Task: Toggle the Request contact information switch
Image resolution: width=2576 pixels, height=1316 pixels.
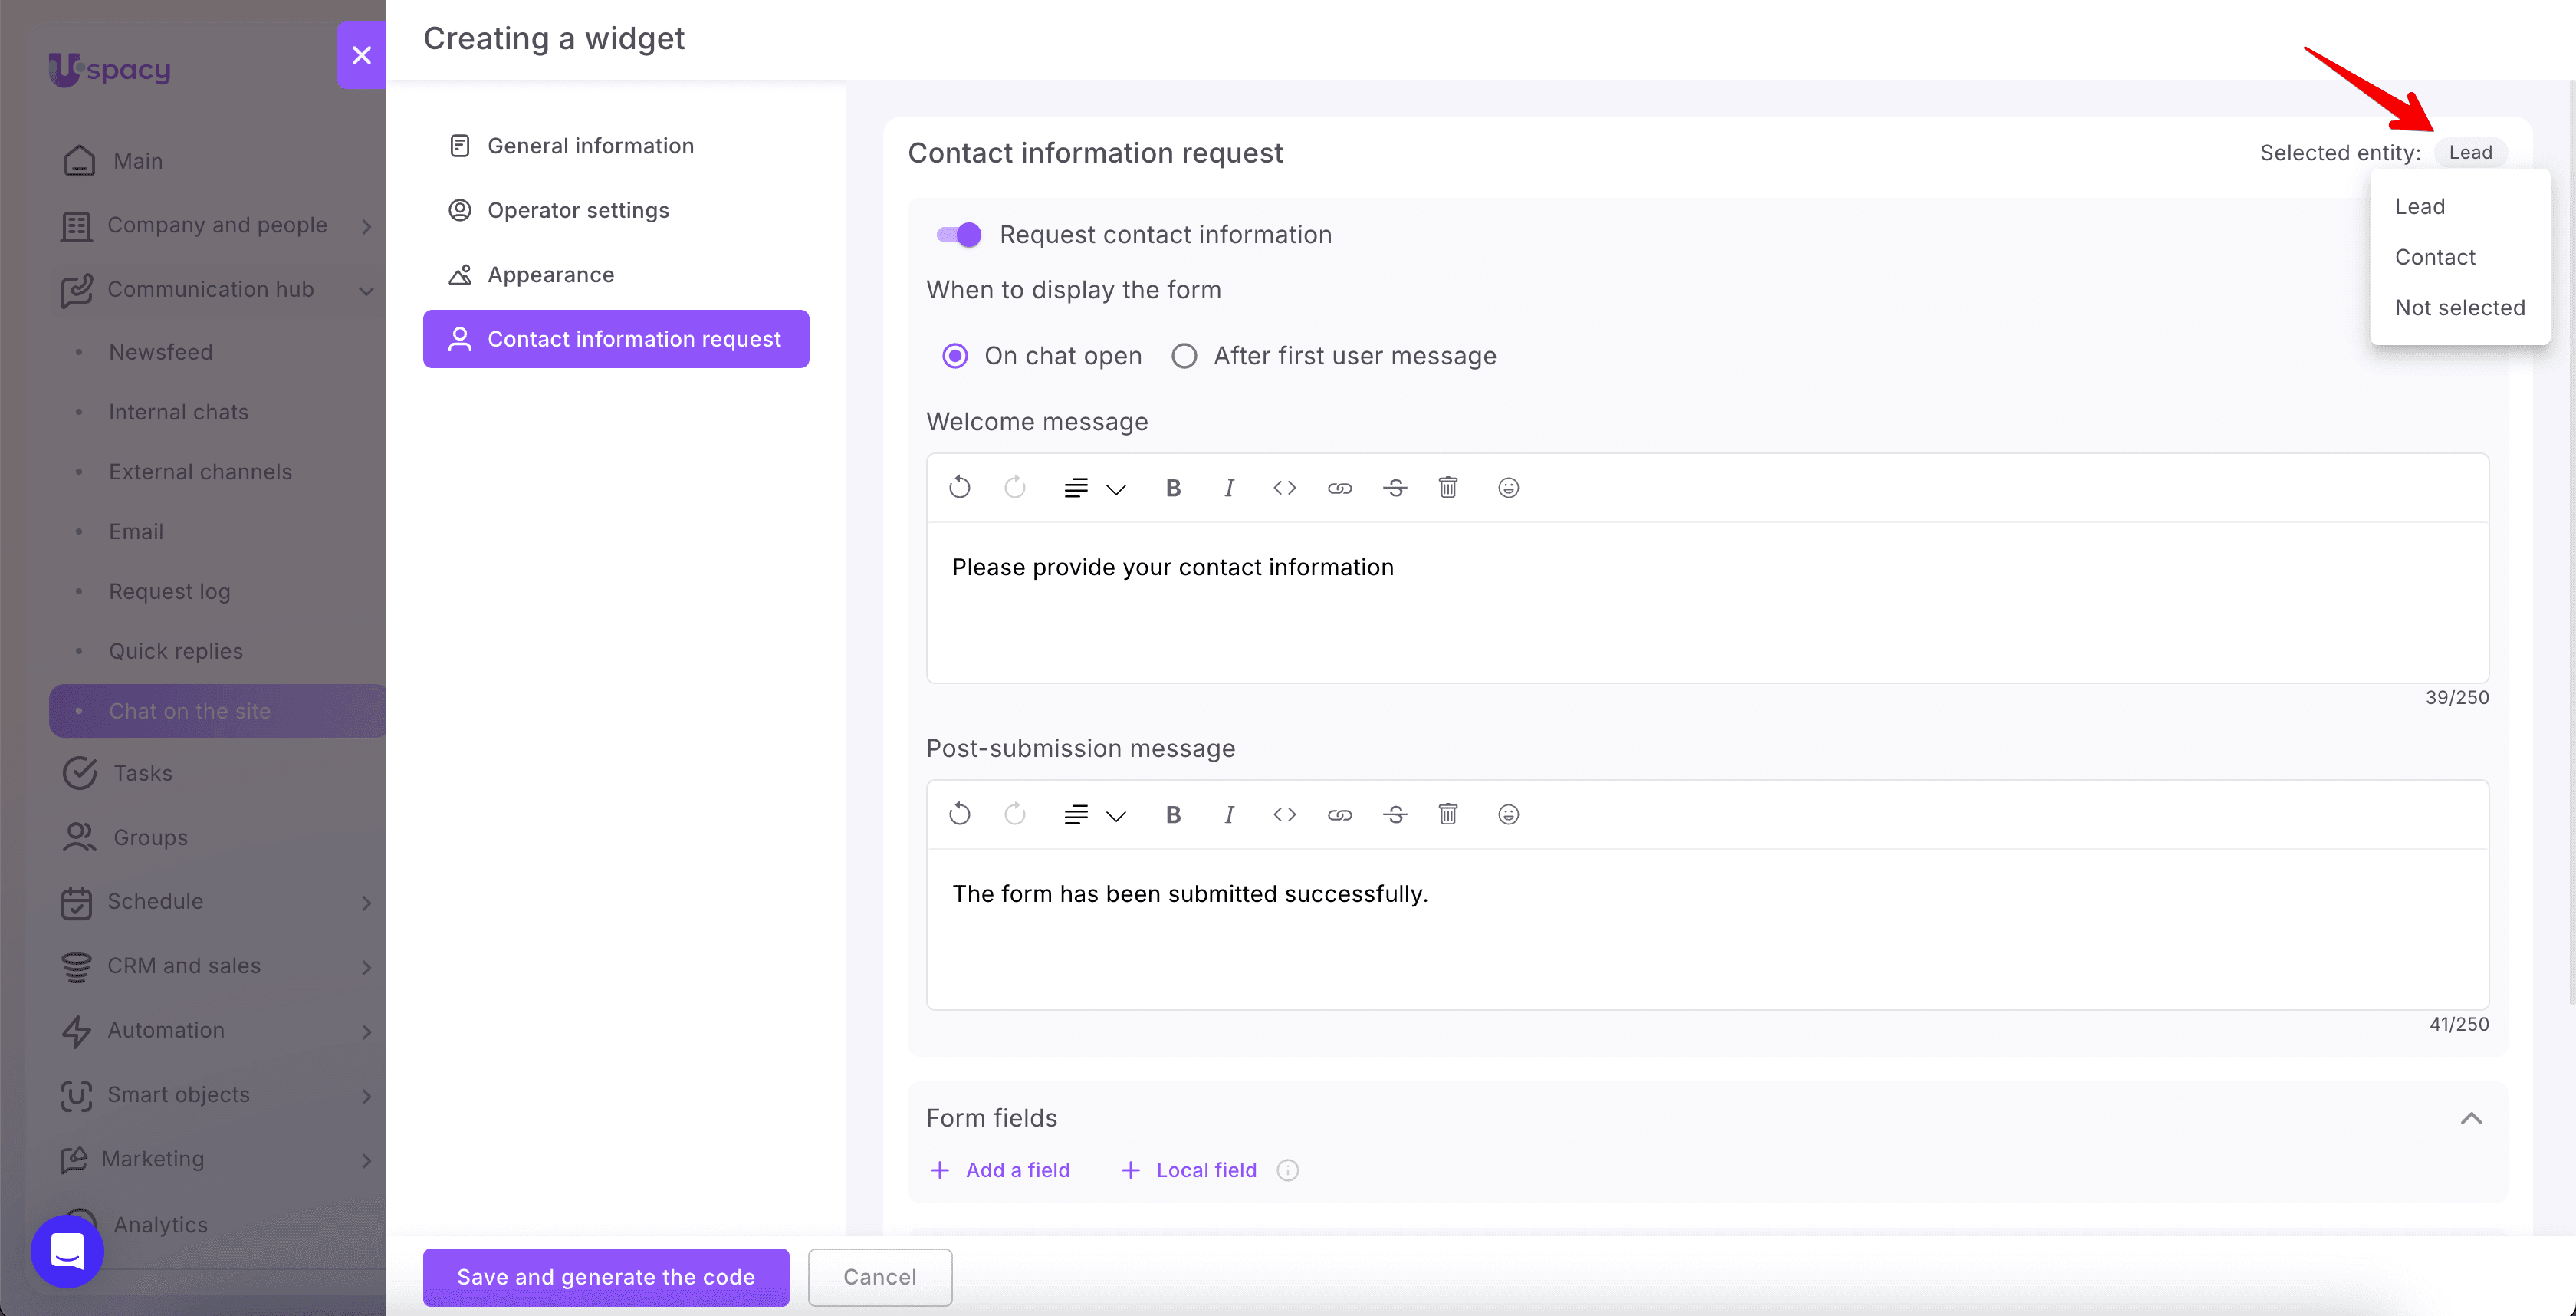Action: click(958, 234)
